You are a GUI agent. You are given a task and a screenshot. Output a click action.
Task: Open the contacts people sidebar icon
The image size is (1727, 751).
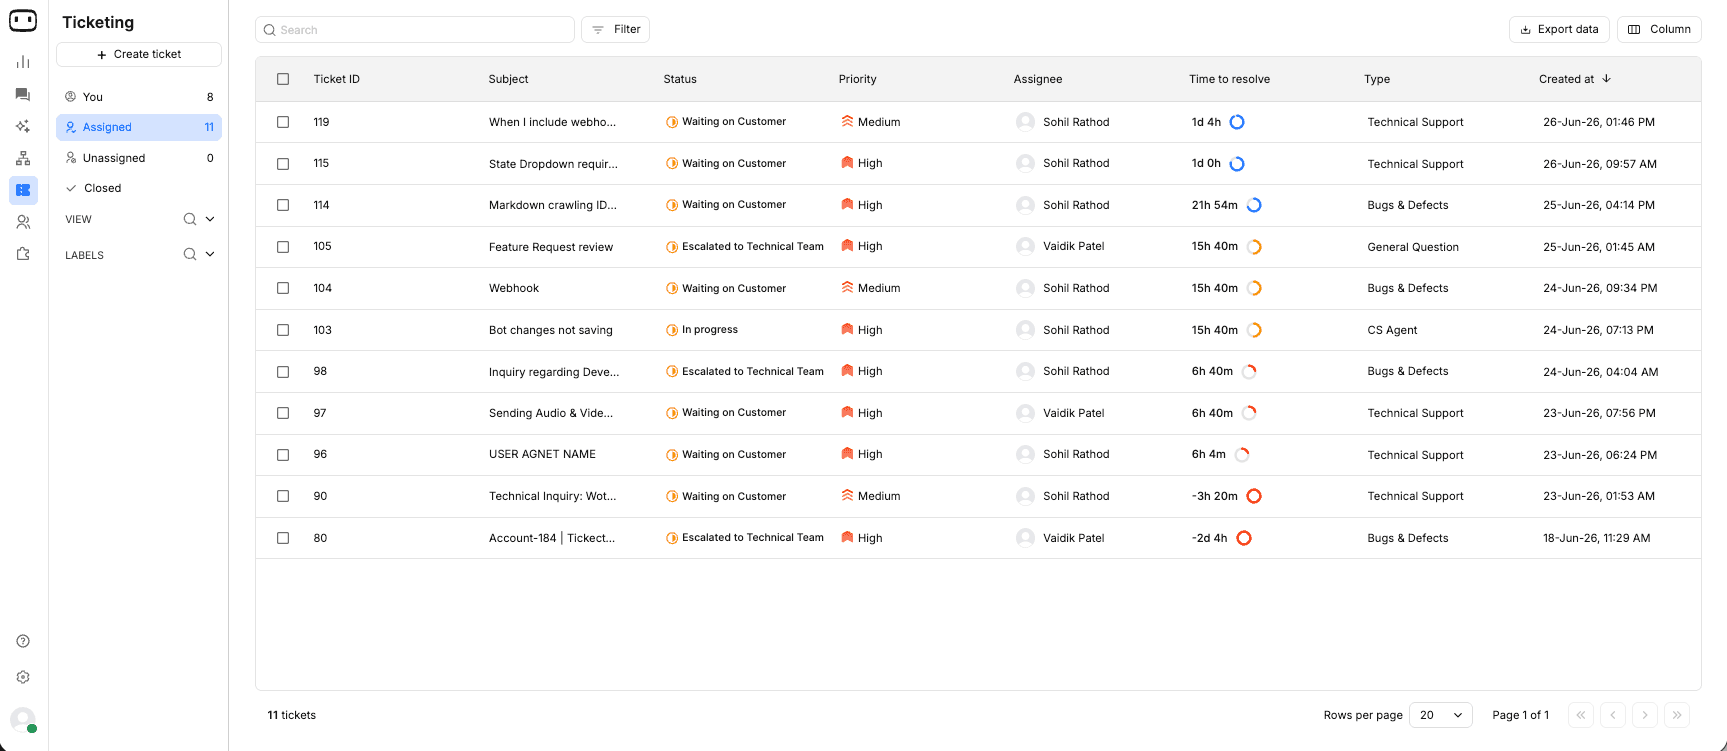(x=23, y=222)
